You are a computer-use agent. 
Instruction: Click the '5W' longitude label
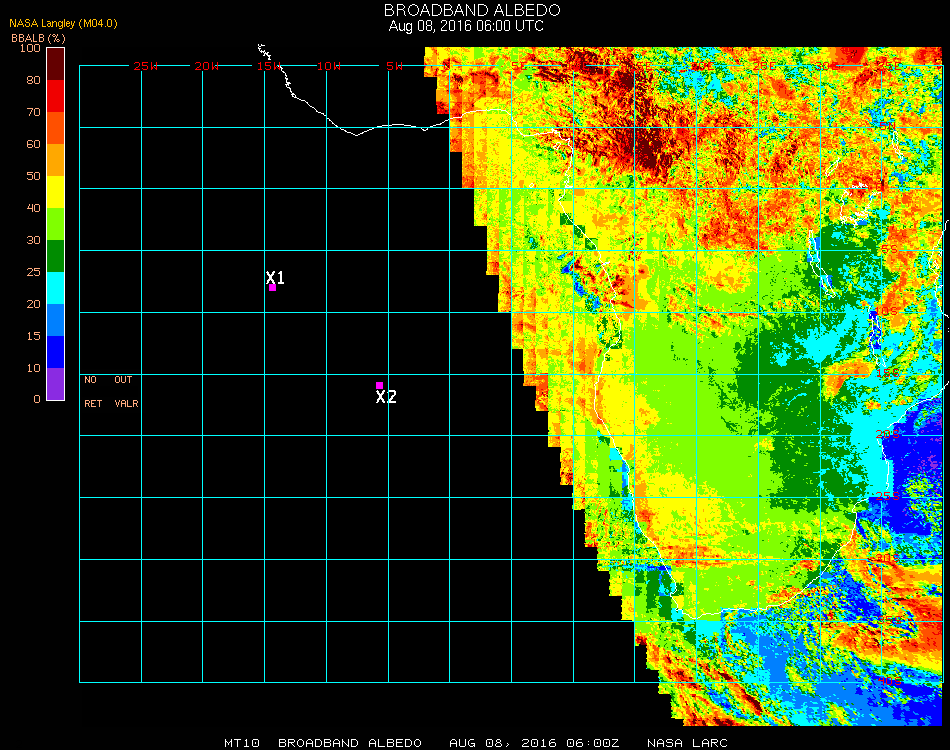(394, 66)
